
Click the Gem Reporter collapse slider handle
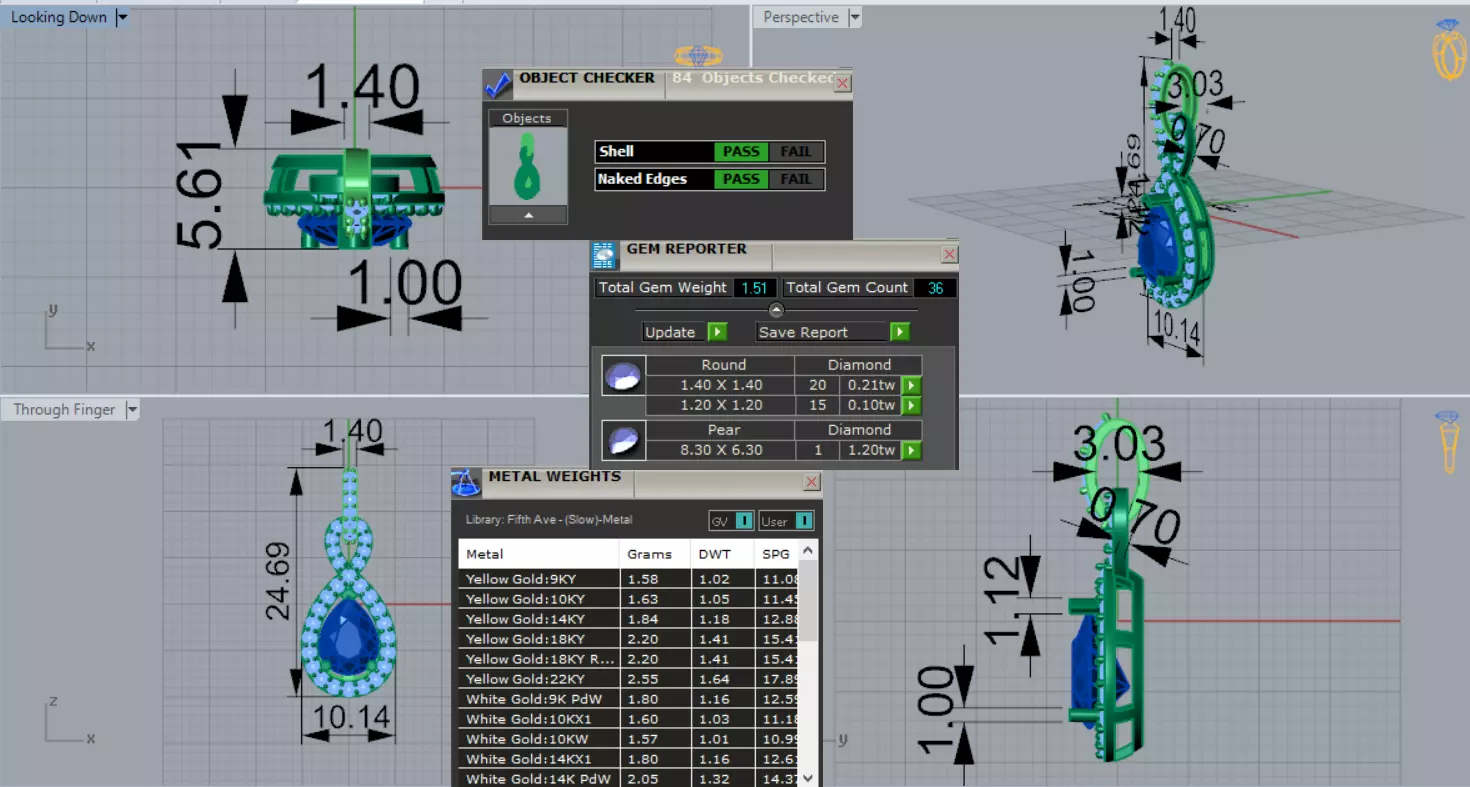776,310
